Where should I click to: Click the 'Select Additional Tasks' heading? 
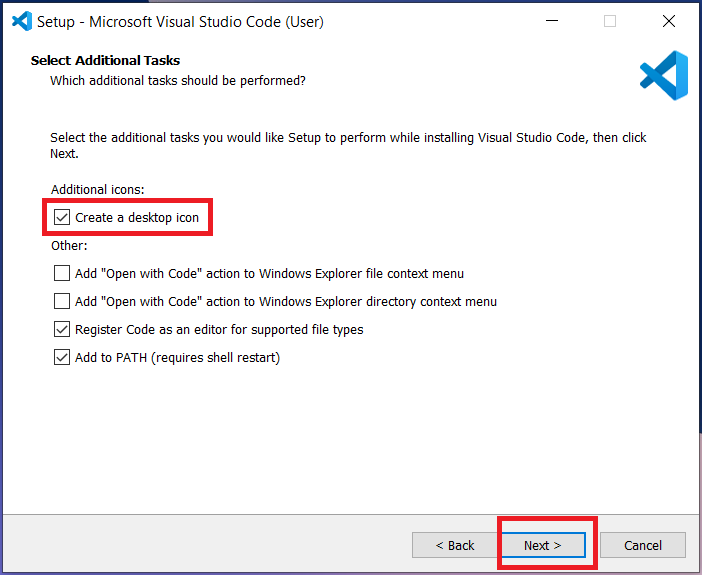[105, 60]
